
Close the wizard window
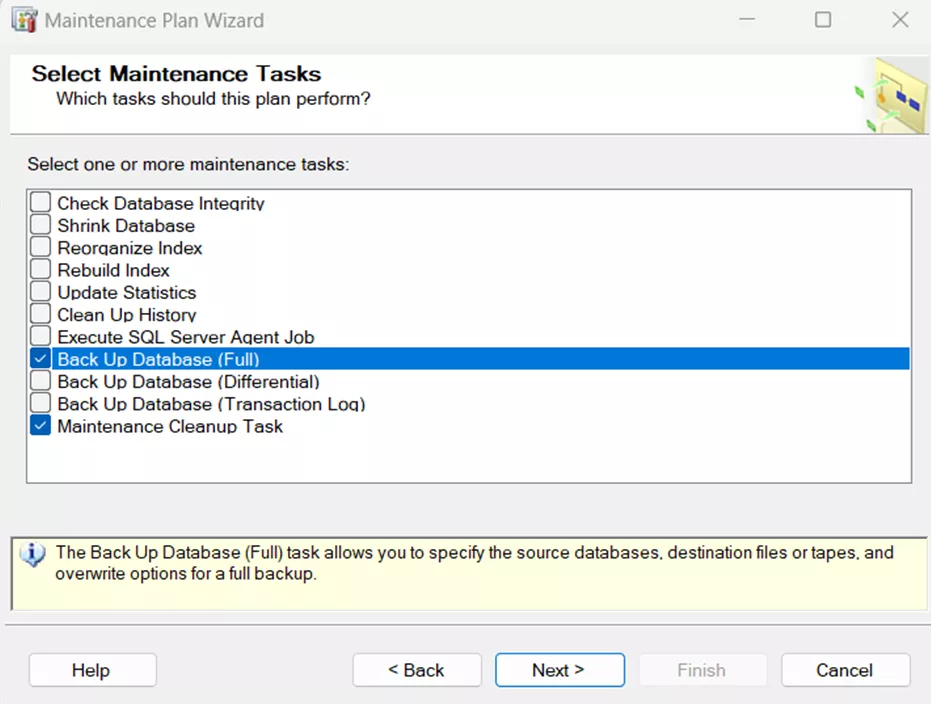click(x=900, y=20)
